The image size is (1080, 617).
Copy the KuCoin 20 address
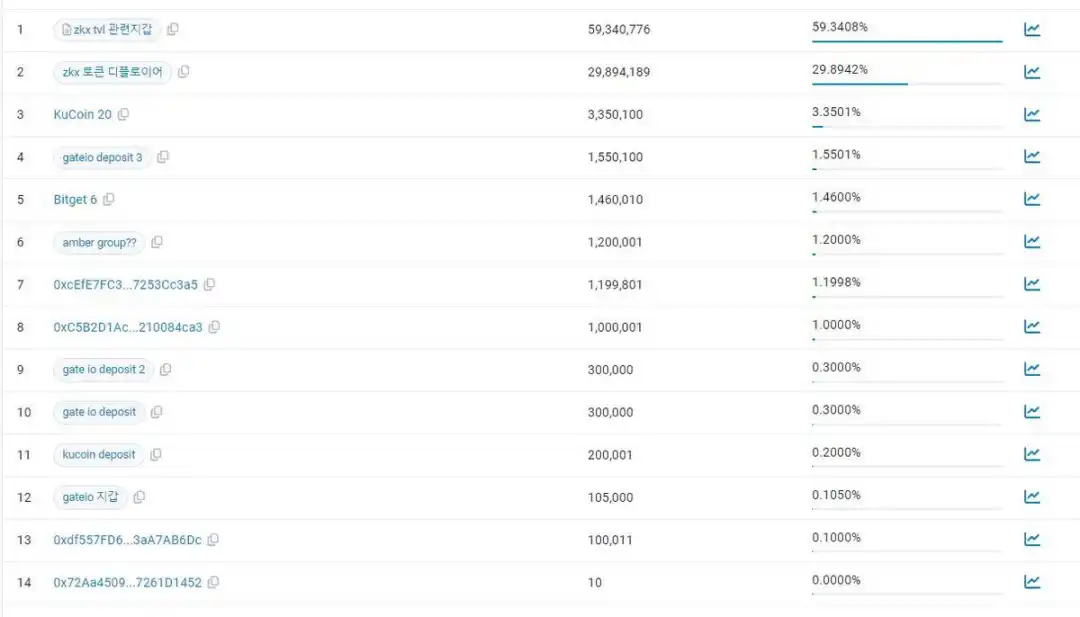123,115
